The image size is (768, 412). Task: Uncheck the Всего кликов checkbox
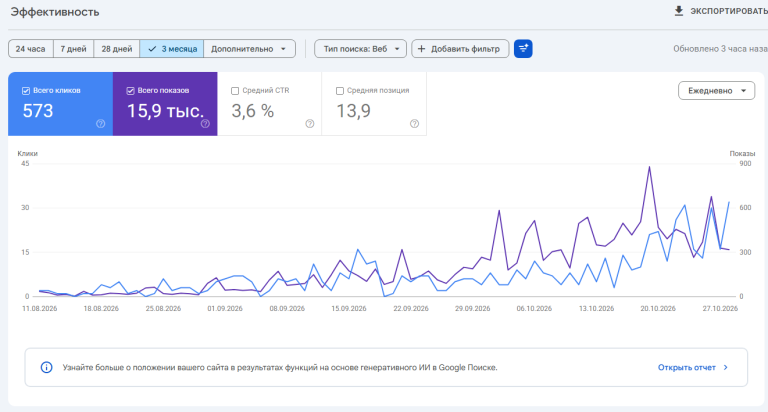pos(26,91)
